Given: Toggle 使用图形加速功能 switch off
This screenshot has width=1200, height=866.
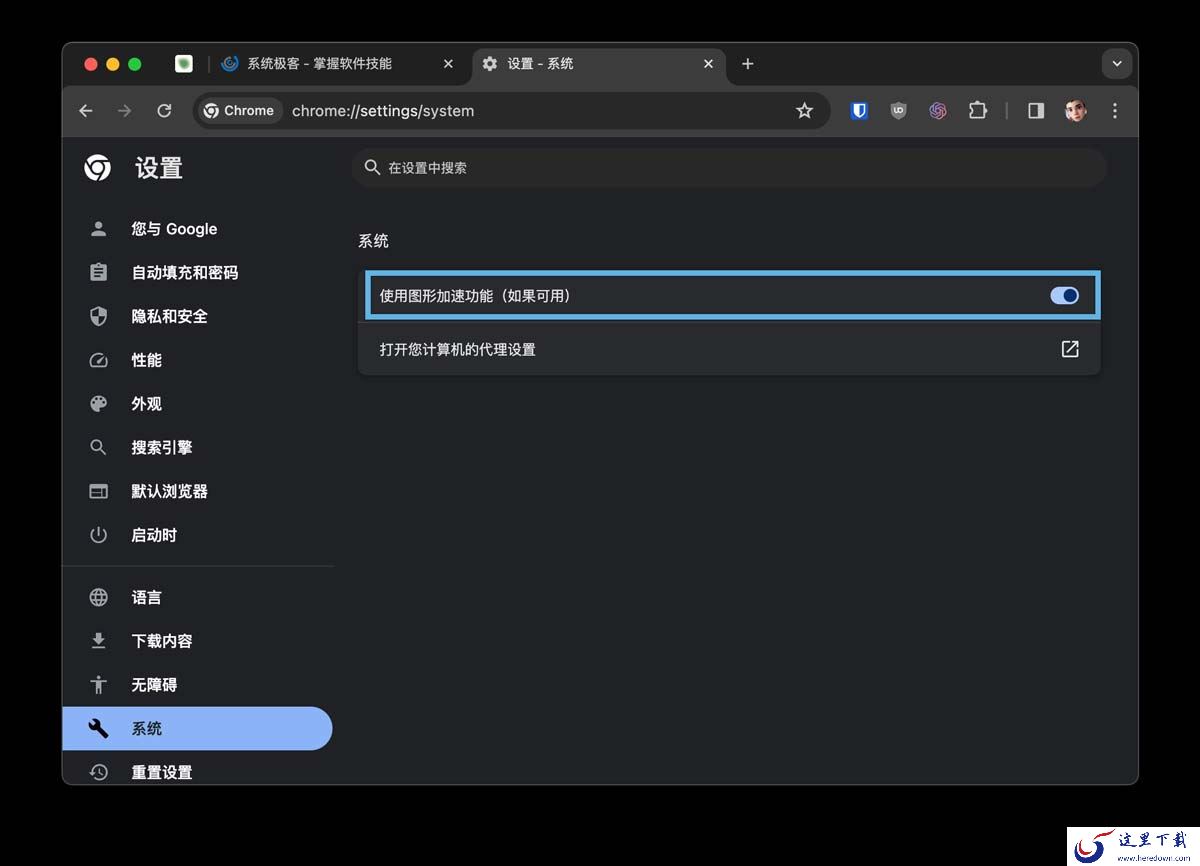Looking at the screenshot, I should click(x=1064, y=295).
